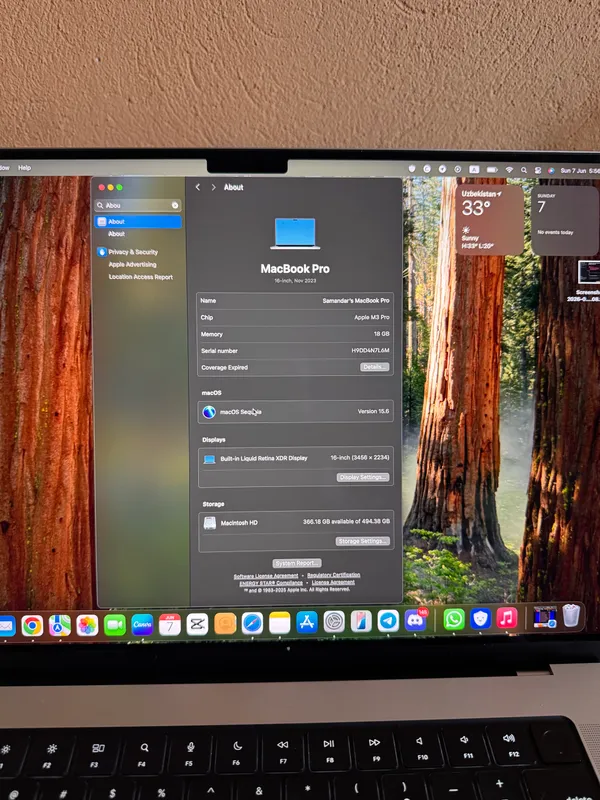Open the Trash in the dock

(571, 615)
